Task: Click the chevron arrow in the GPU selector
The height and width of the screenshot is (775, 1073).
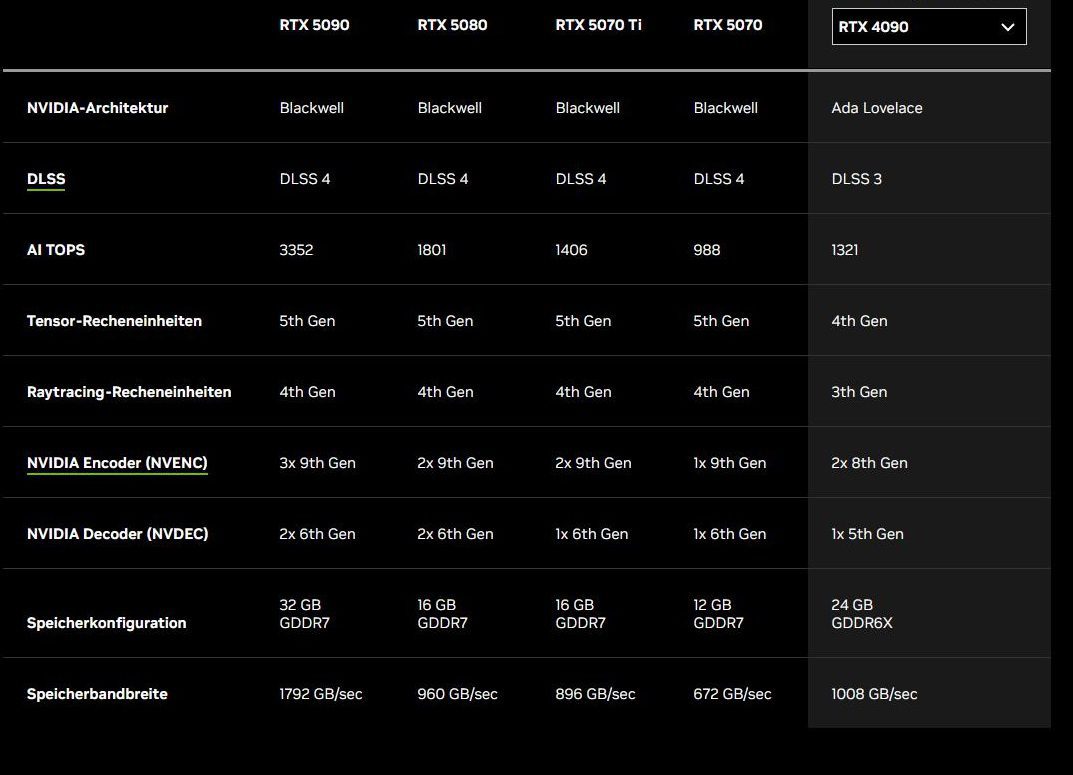Action: [1007, 27]
